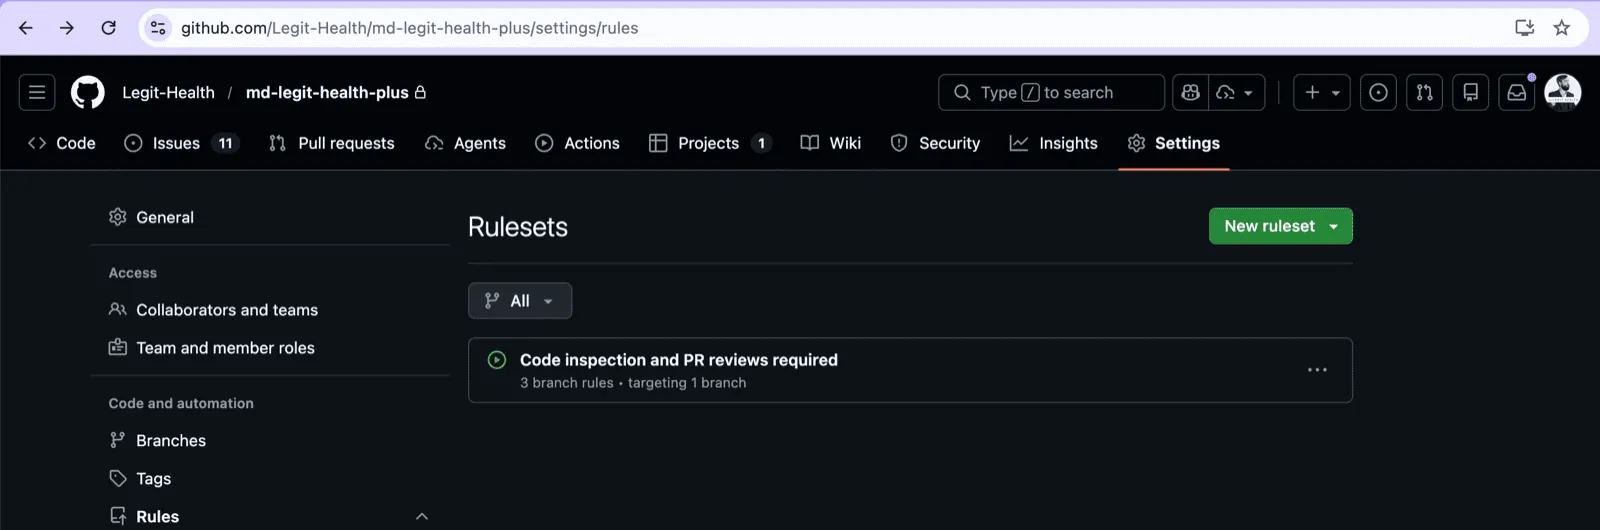Click the search input field
This screenshot has width=1600, height=530.
[1050, 93]
